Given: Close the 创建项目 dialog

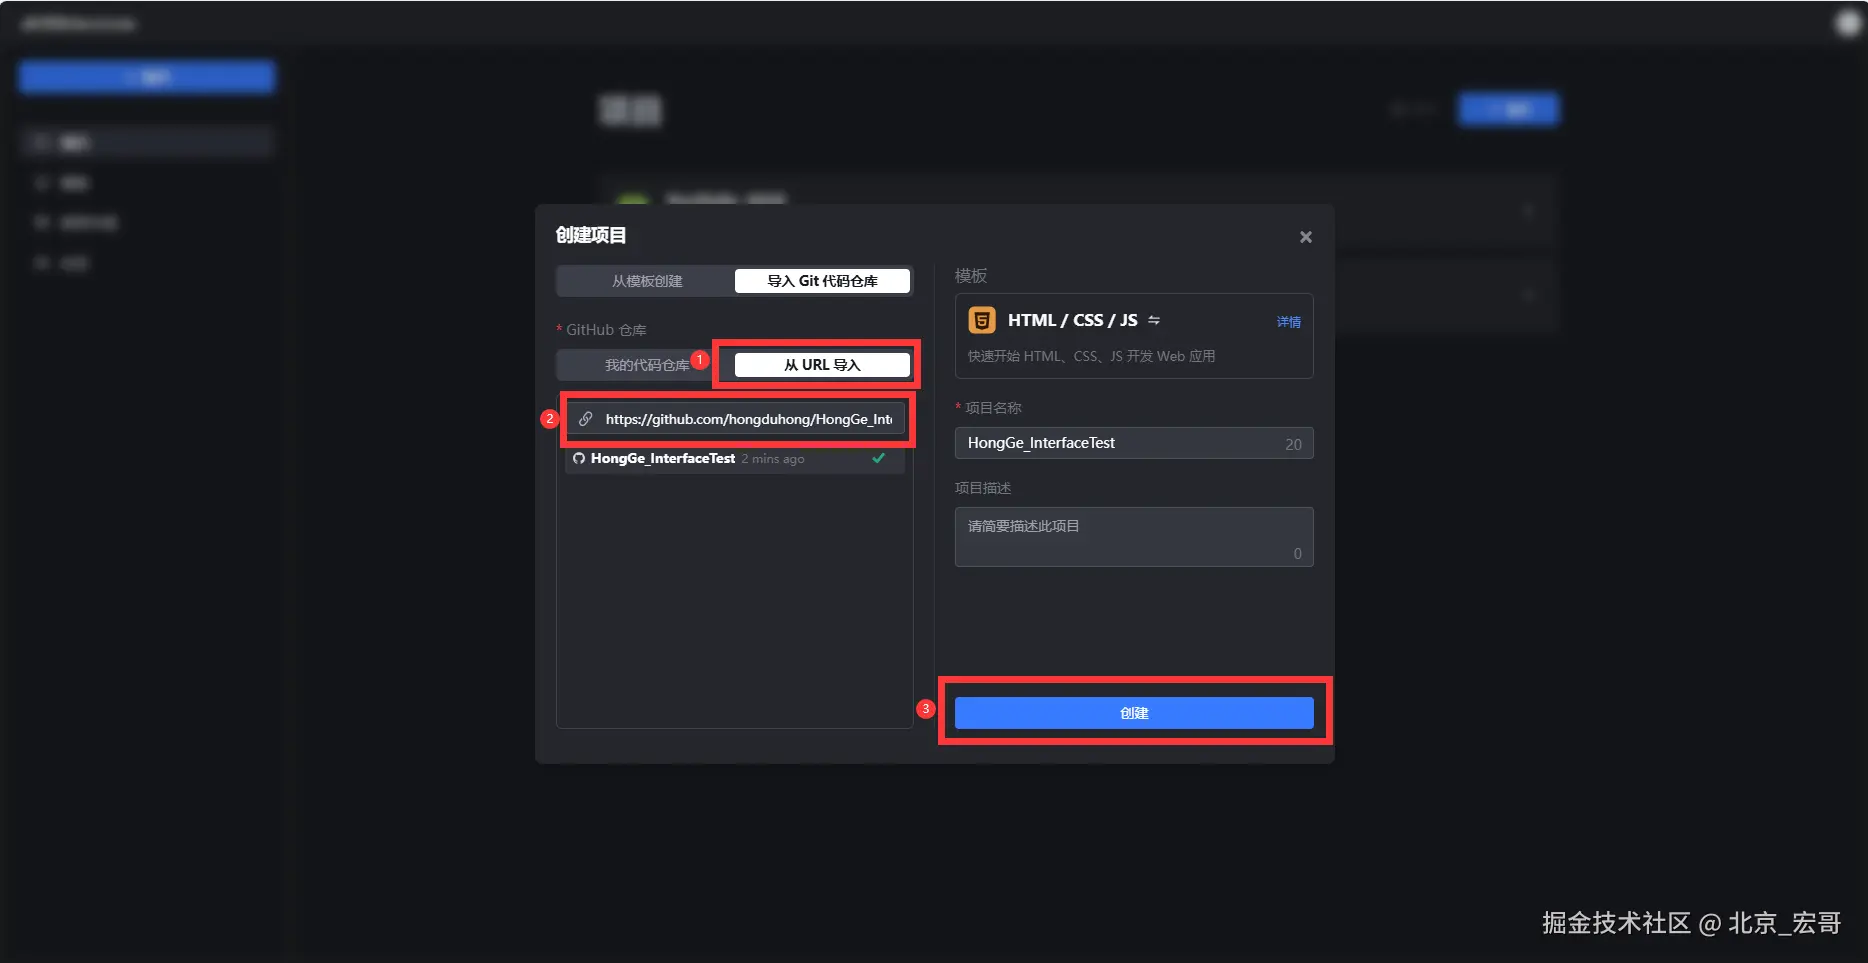Looking at the screenshot, I should pyautogui.click(x=1305, y=237).
